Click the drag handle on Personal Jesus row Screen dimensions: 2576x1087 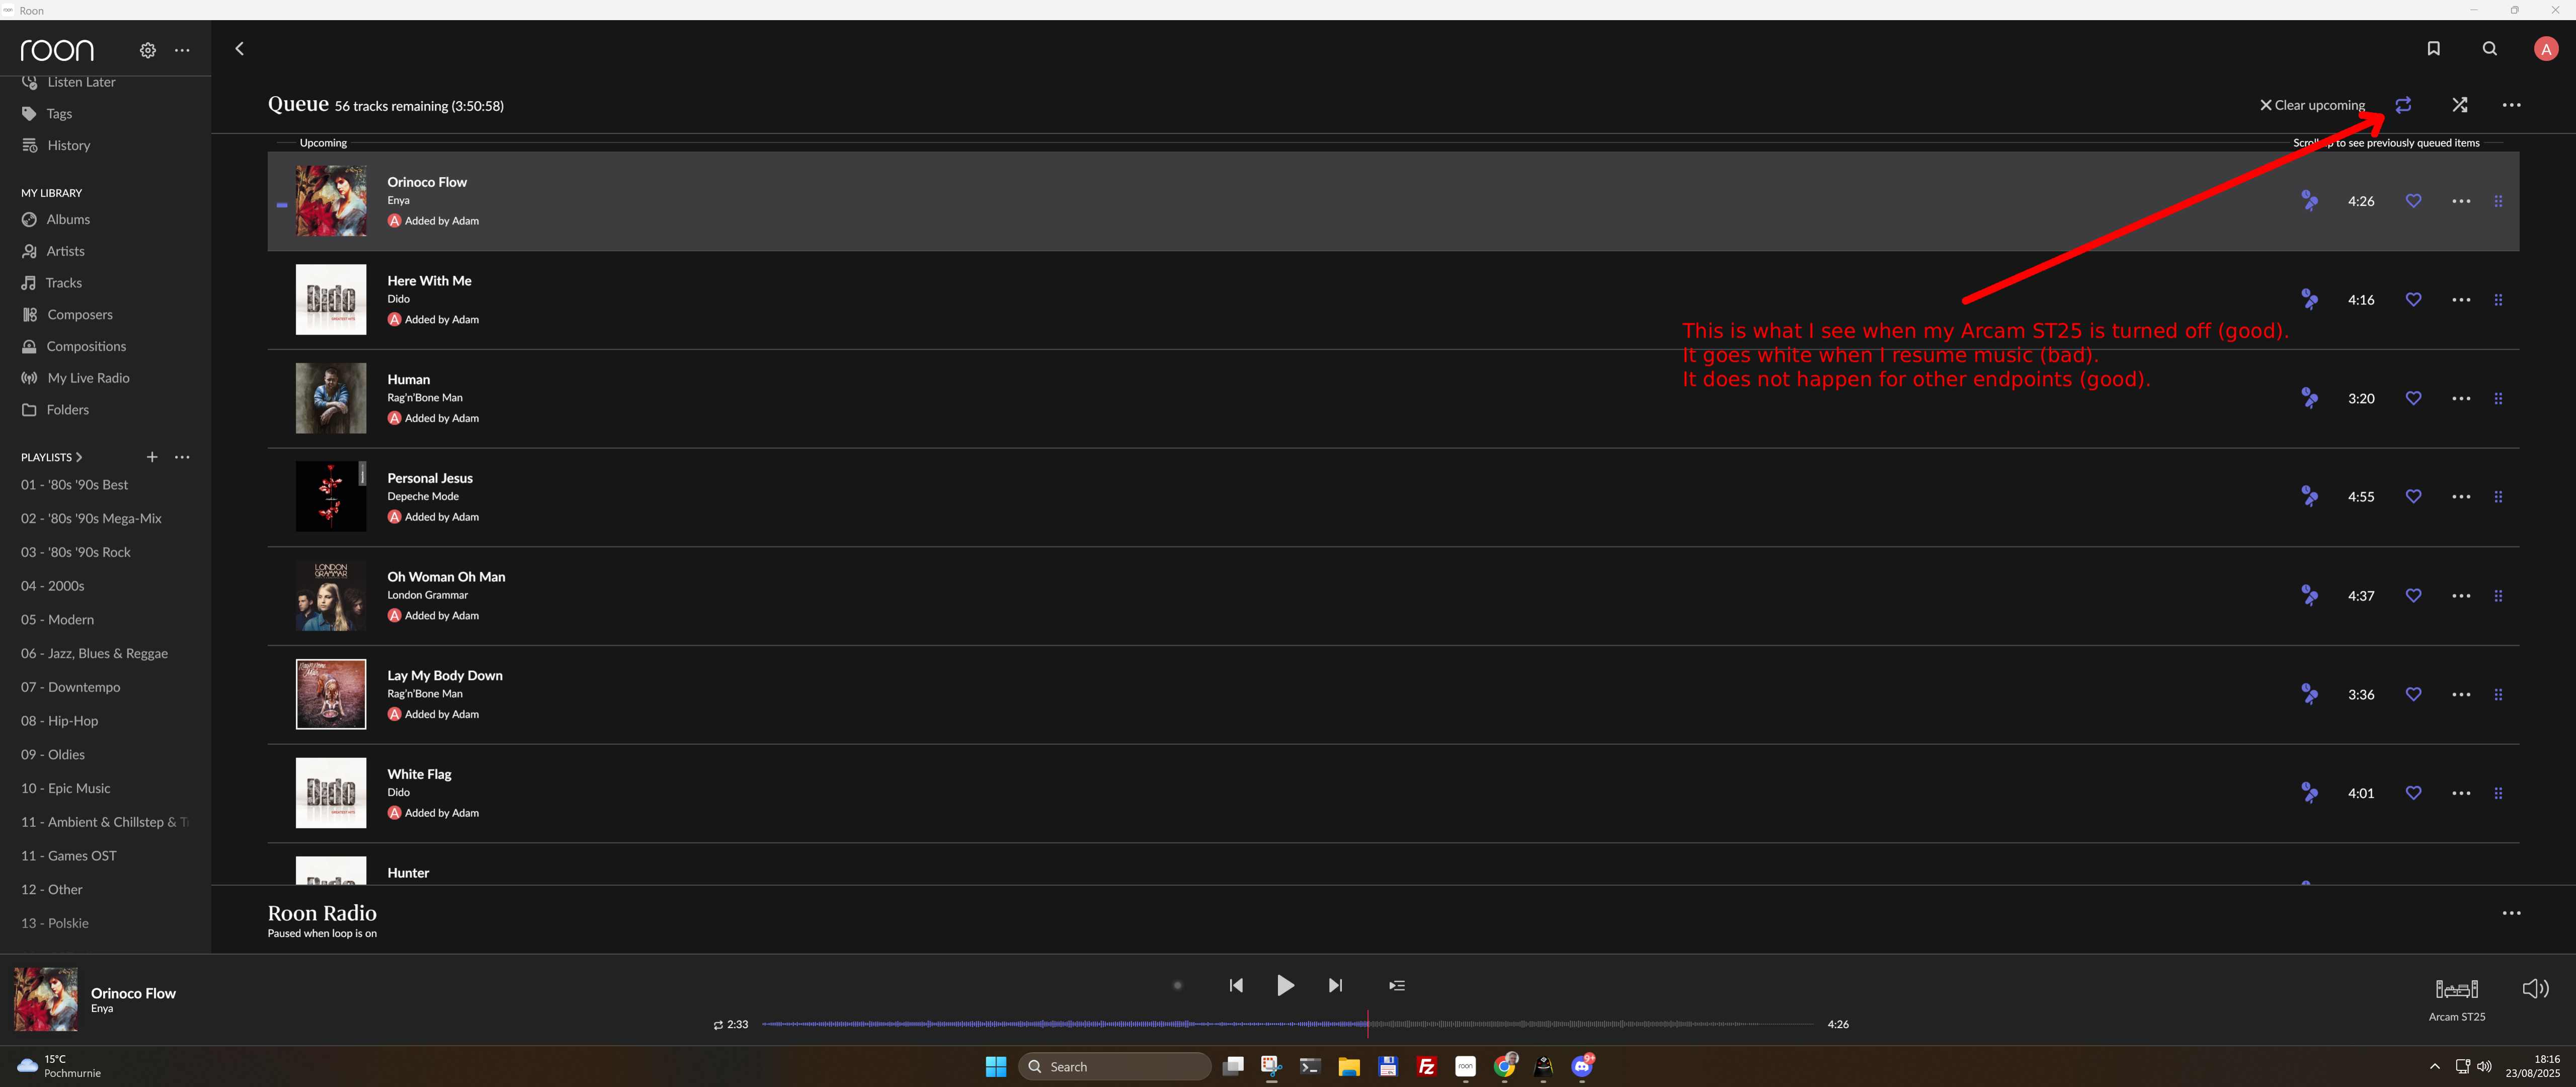tap(2498, 497)
